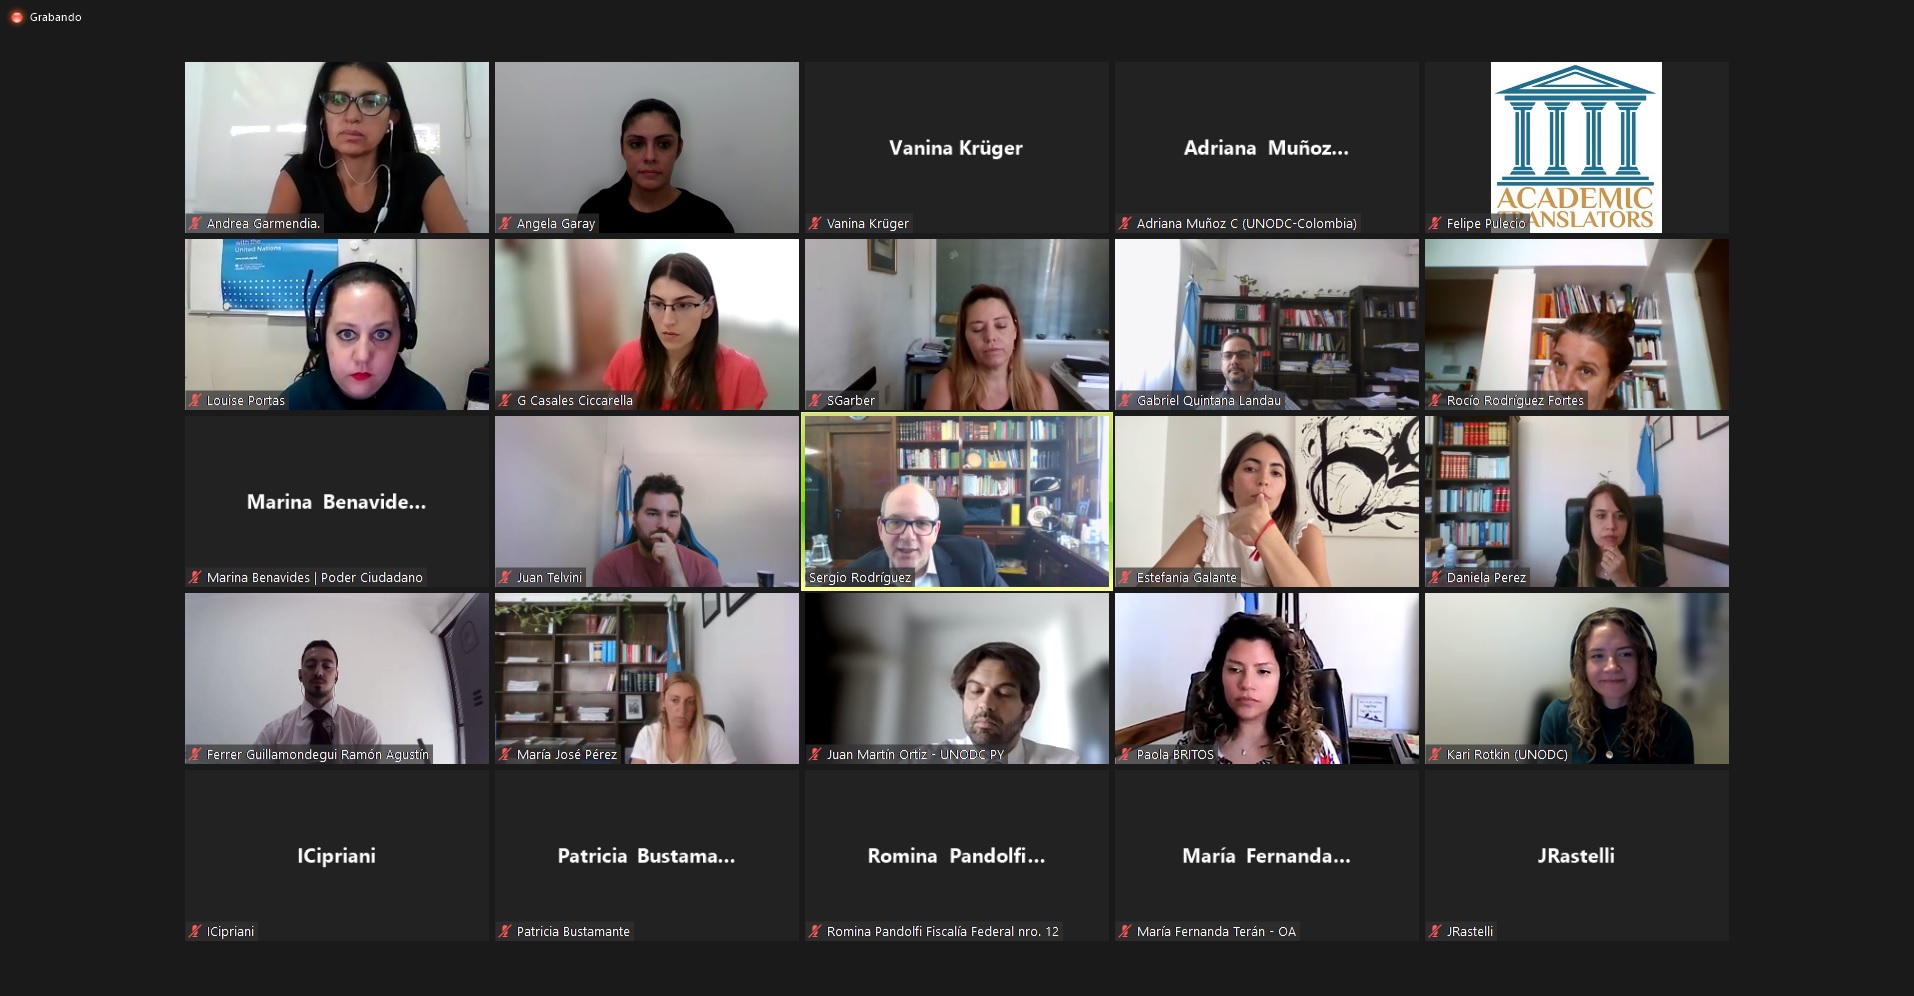Click Romina Pandolfi Fiscalía Federal name label
This screenshot has height=996, width=1914.
tap(942, 932)
